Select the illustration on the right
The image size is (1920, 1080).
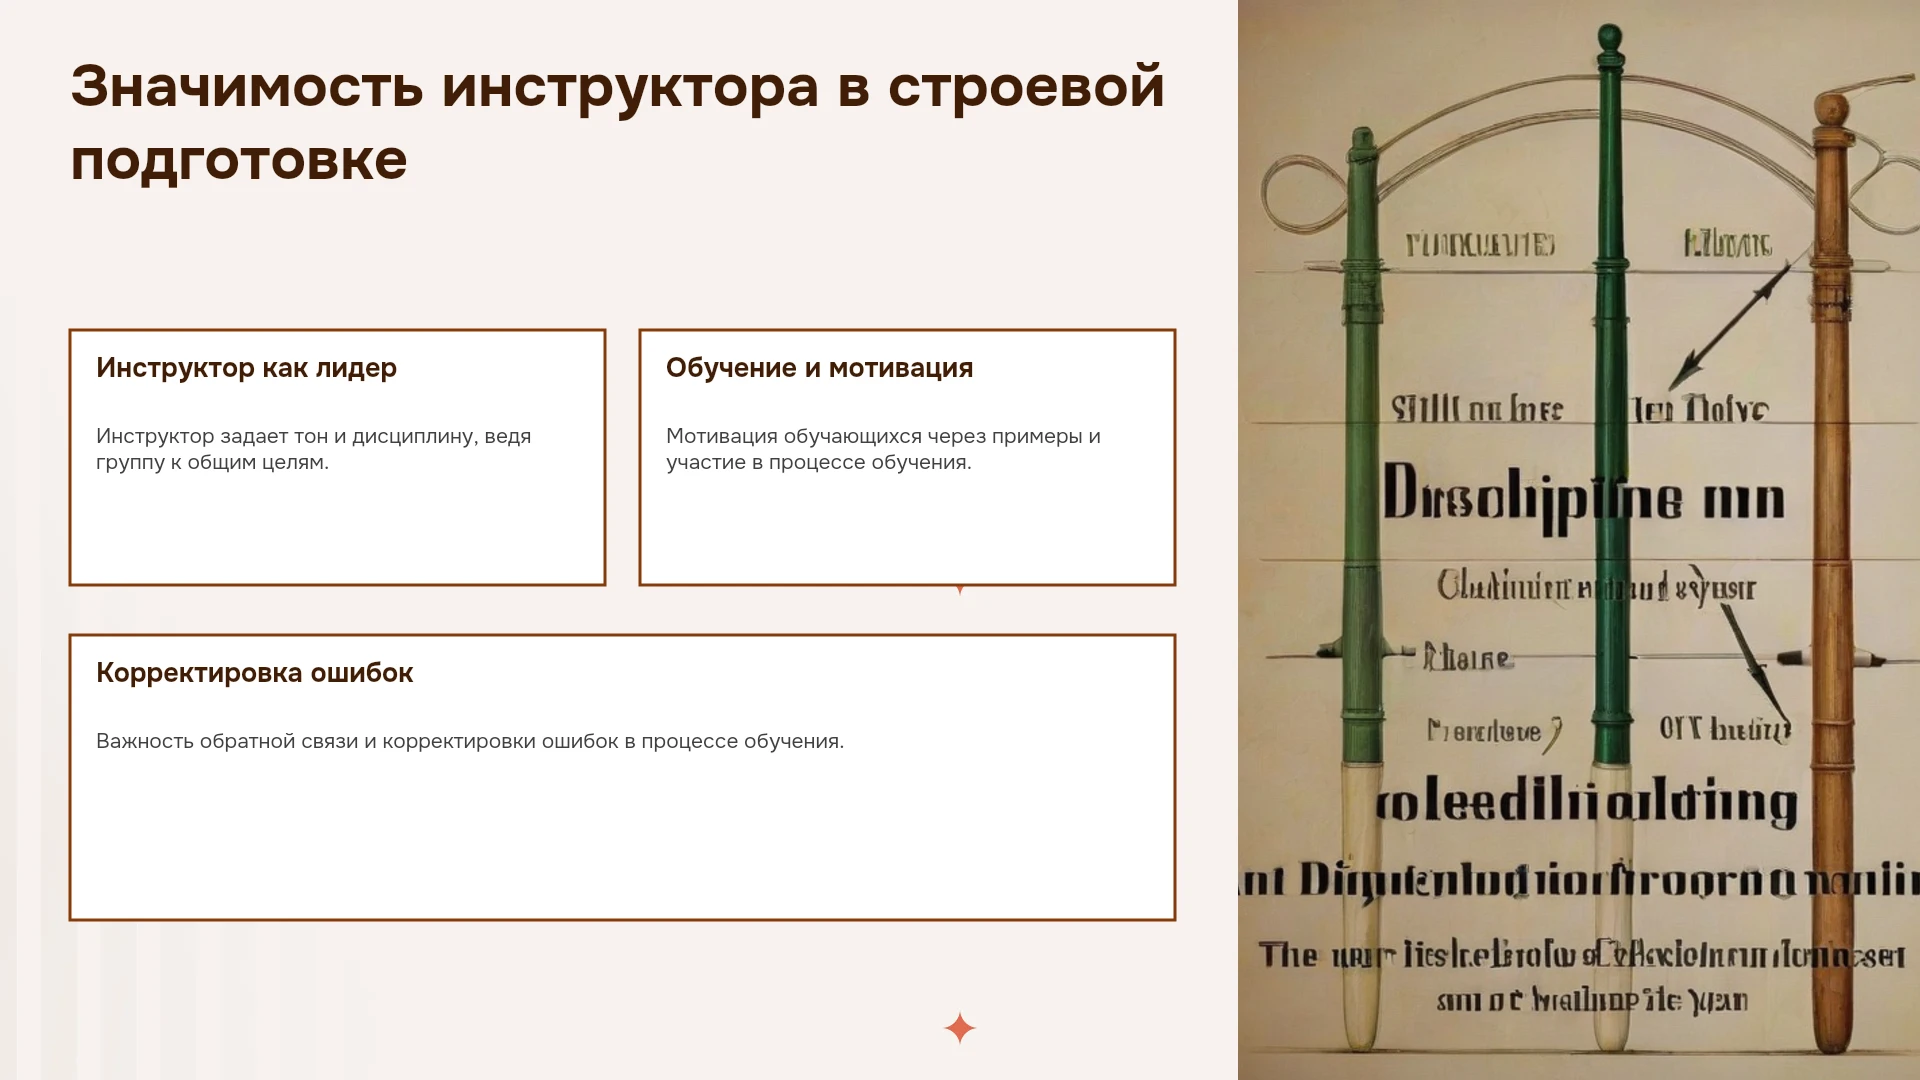tap(1579, 540)
